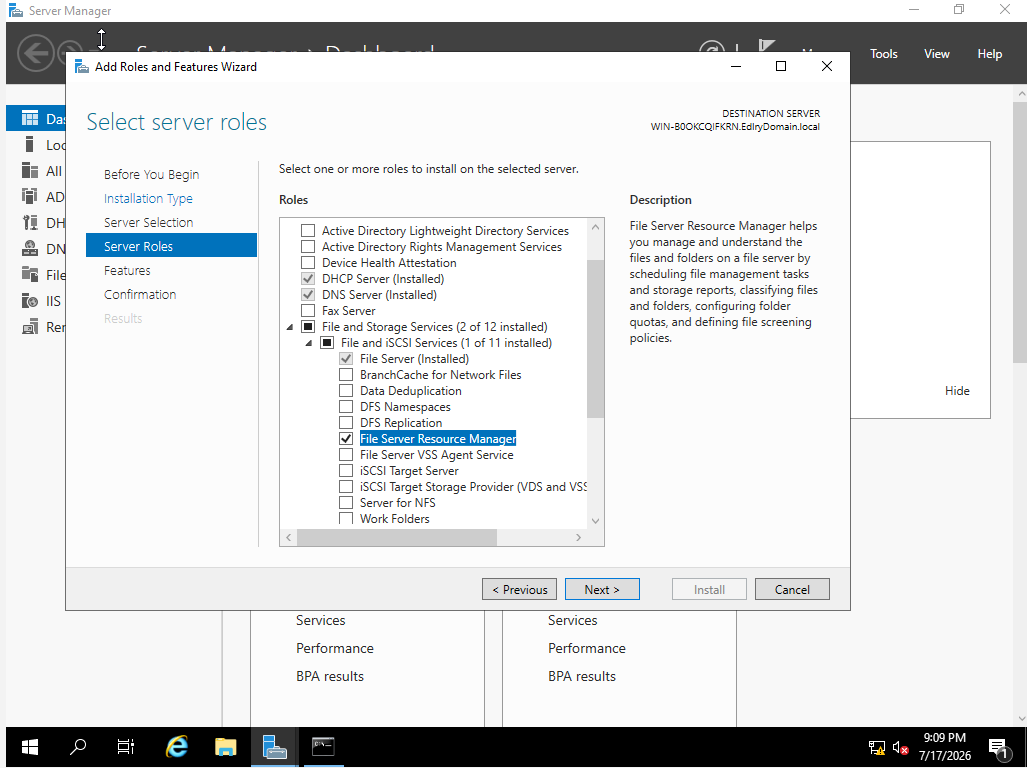Maximize the Add Roles and Features Wizard
The height and width of the screenshot is (768, 1027).
pyautogui.click(x=781, y=66)
